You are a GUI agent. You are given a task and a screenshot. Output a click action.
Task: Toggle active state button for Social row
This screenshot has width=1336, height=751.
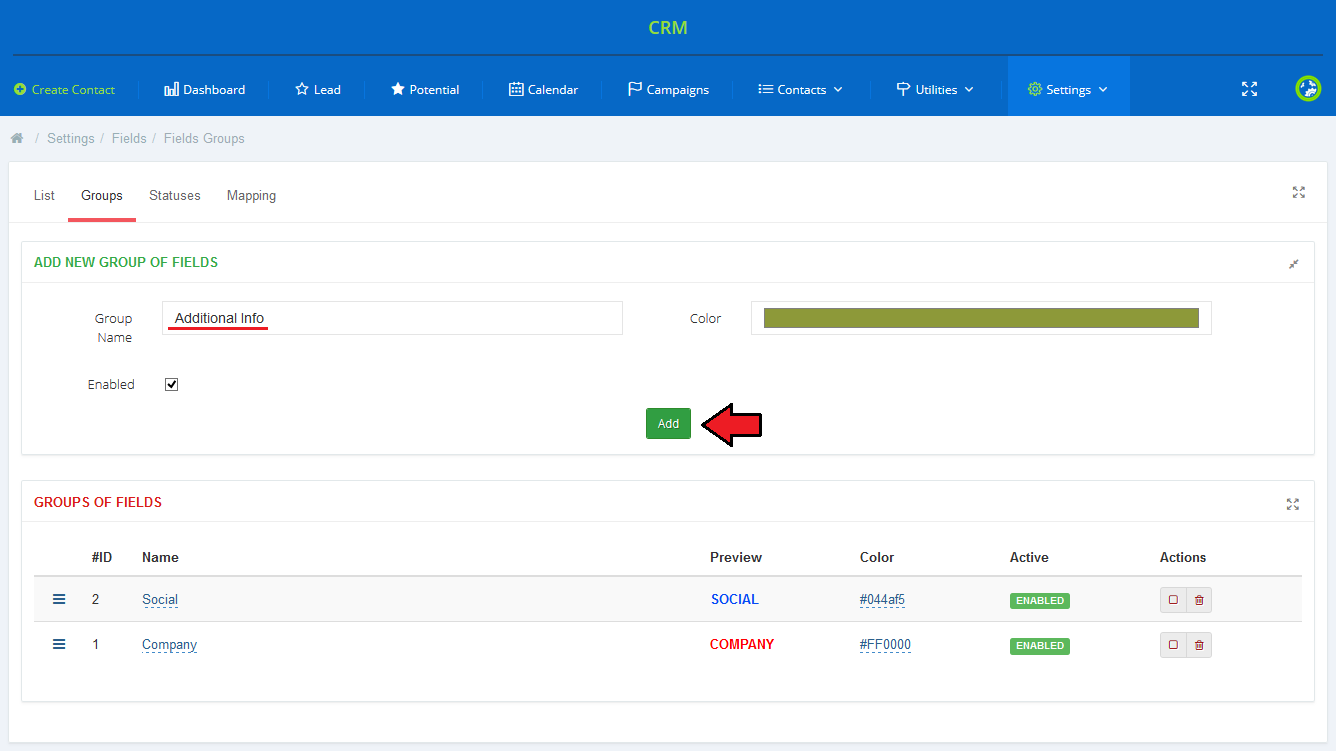(1173, 600)
